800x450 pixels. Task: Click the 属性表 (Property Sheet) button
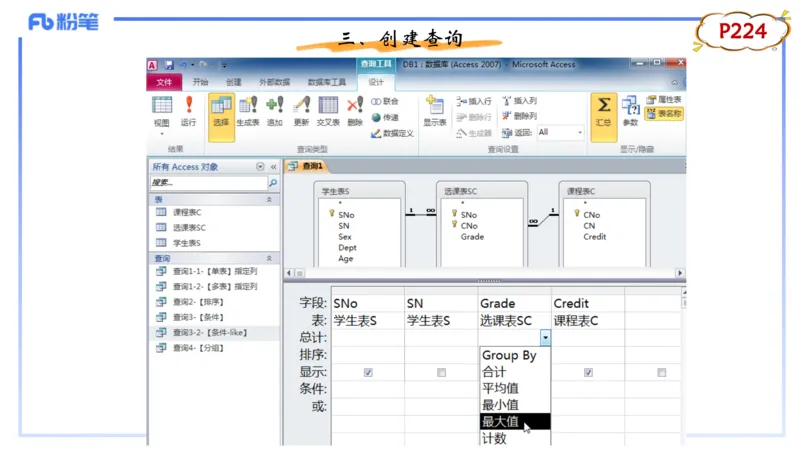pyautogui.click(x=664, y=100)
